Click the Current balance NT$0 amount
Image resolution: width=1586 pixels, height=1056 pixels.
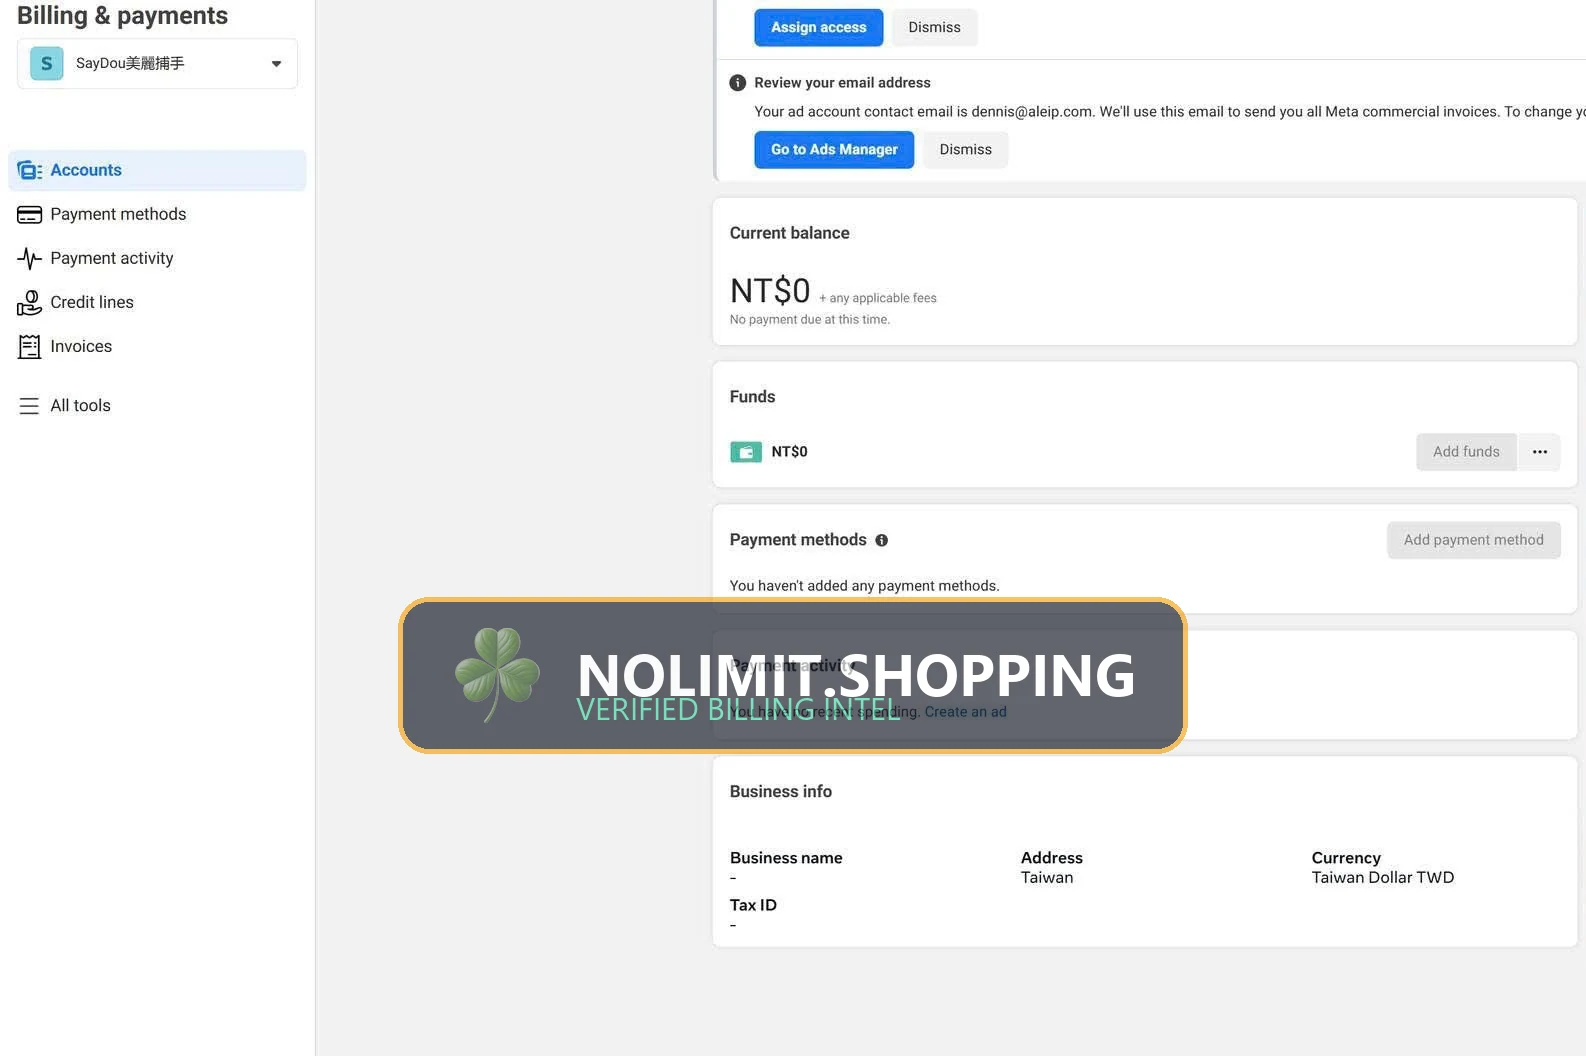(x=770, y=291)
